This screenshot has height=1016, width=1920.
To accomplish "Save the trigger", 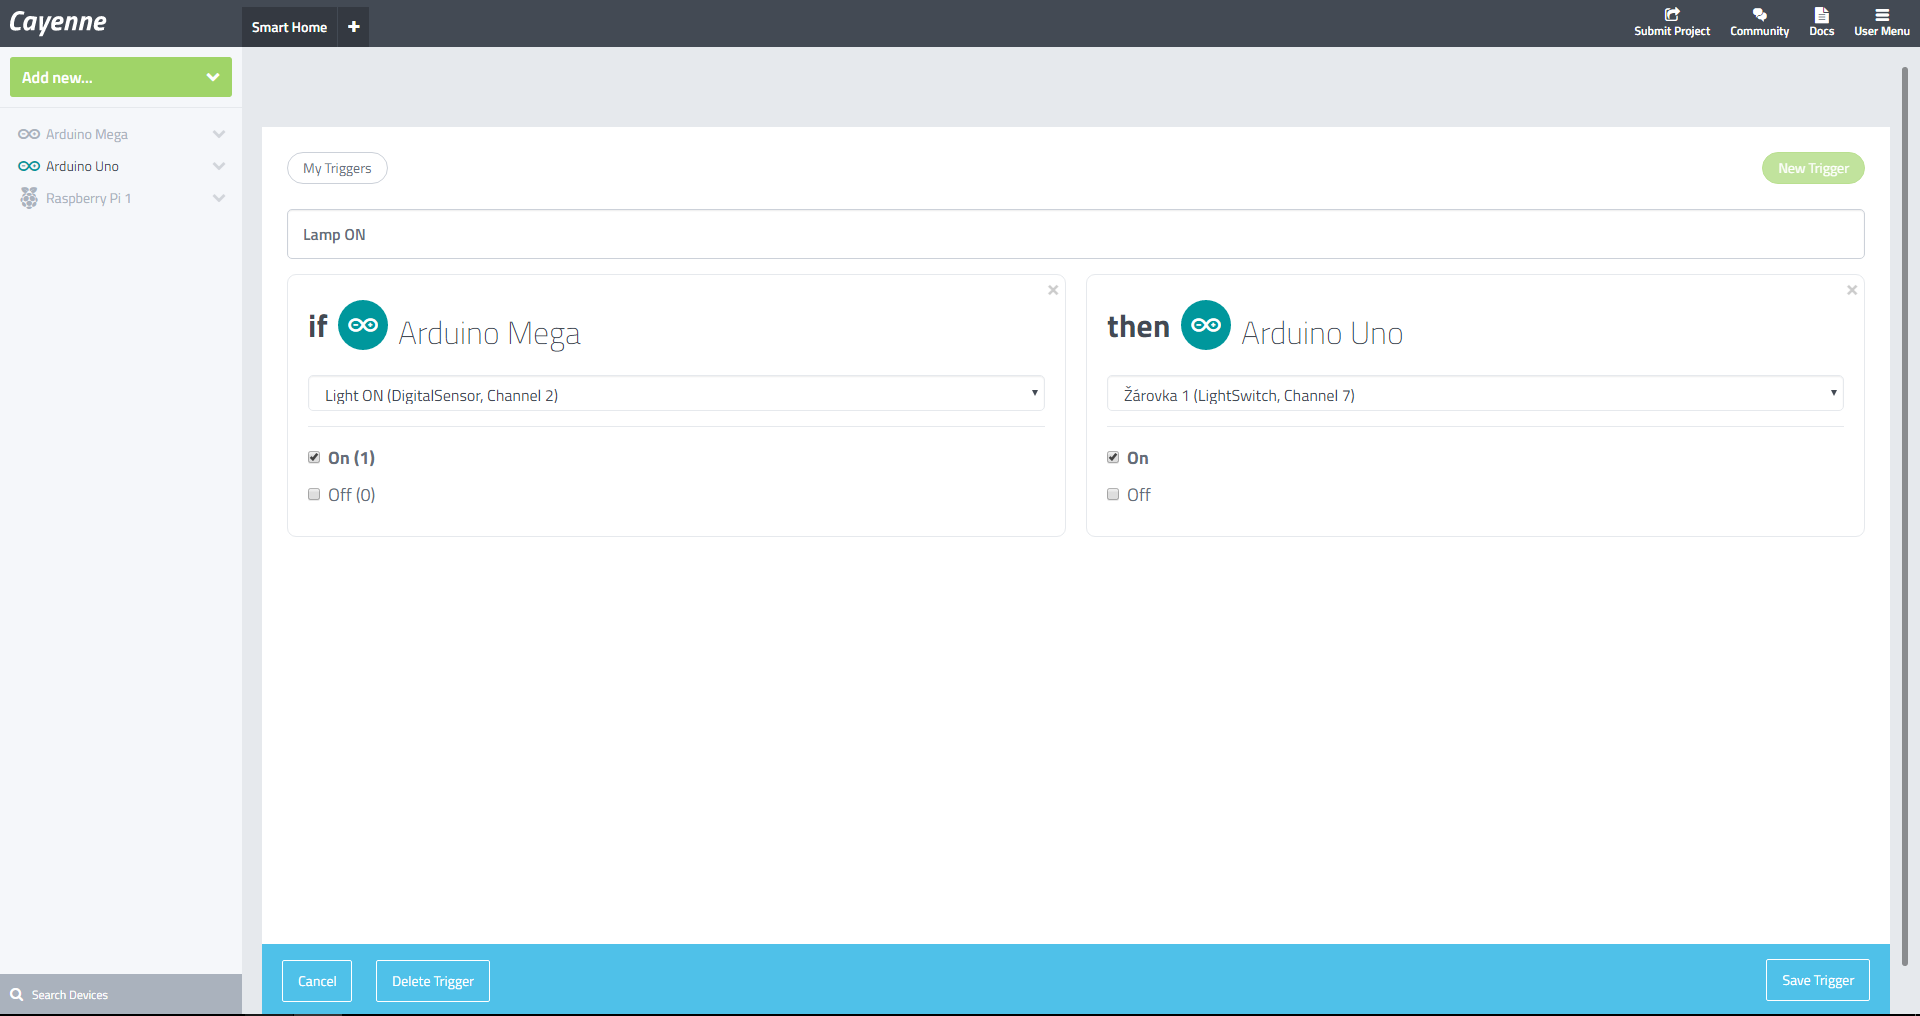I will pyautogui.click(x=1818, y=980).
